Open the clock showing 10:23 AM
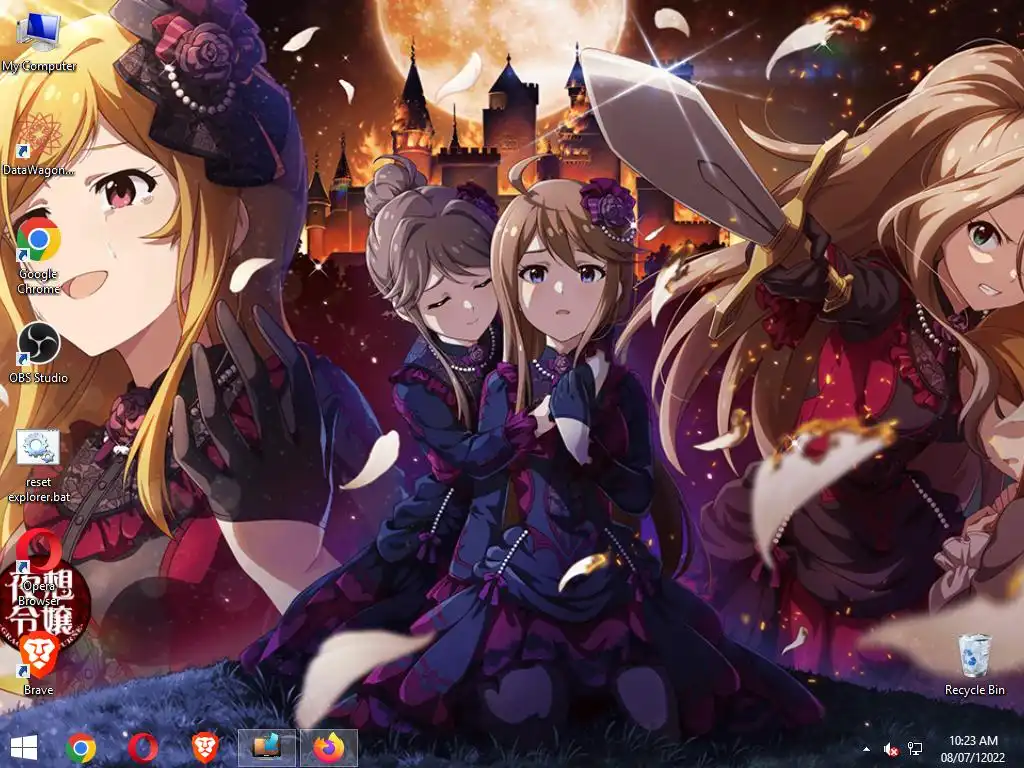The image size is (1024, 768). coord(972,748)
